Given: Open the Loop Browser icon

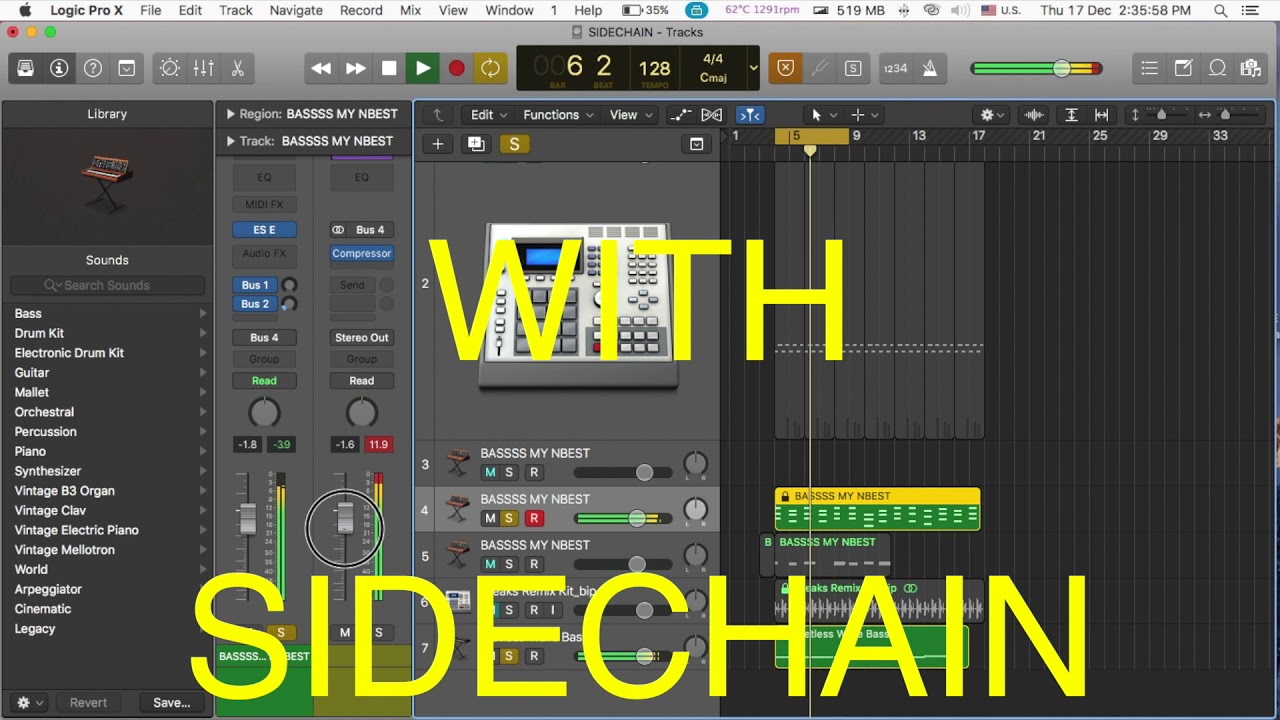Looking at the screenshot, I should coord(1217,68).
